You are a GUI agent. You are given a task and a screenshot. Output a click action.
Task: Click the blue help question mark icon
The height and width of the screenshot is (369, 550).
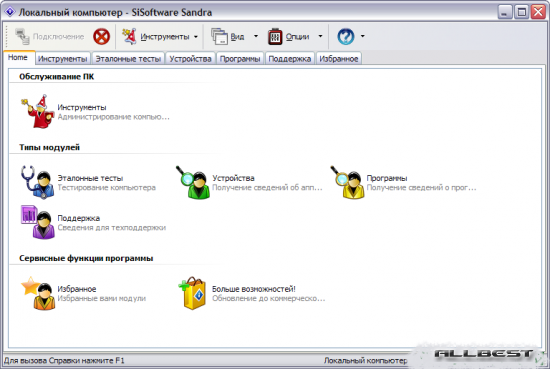(346, 36)
